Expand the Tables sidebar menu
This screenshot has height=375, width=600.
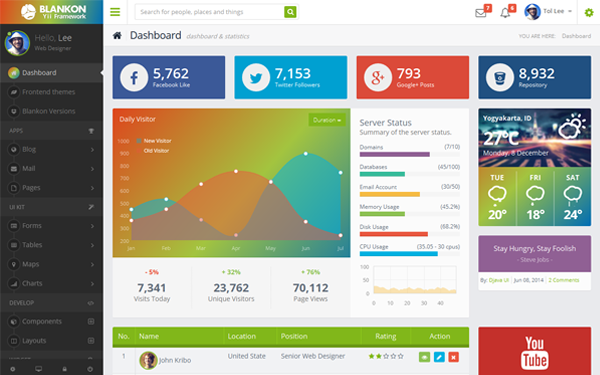click(x=51, y=245)
